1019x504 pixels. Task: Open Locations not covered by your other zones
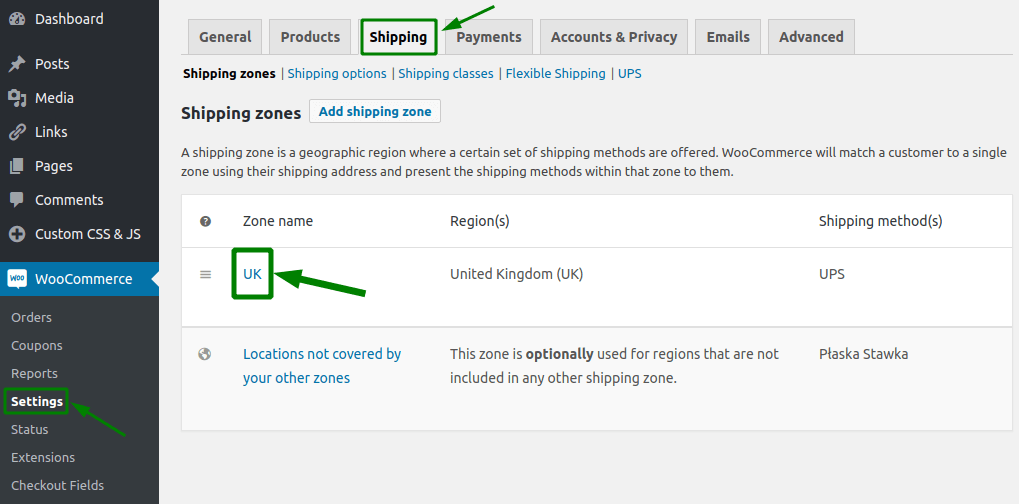[322, 366]
